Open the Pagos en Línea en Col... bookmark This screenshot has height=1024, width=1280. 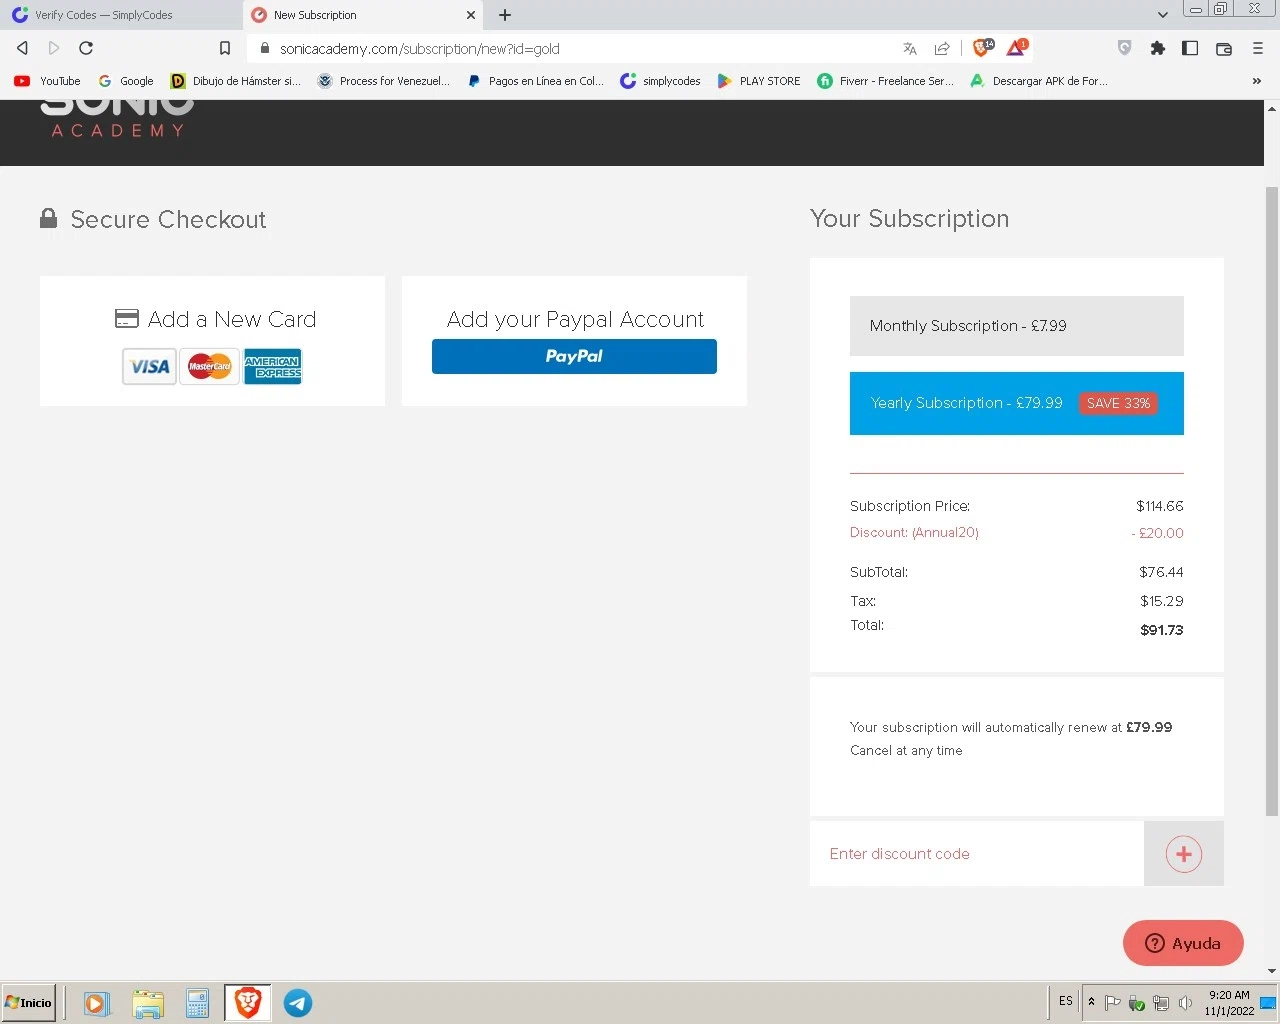(535, 81)
